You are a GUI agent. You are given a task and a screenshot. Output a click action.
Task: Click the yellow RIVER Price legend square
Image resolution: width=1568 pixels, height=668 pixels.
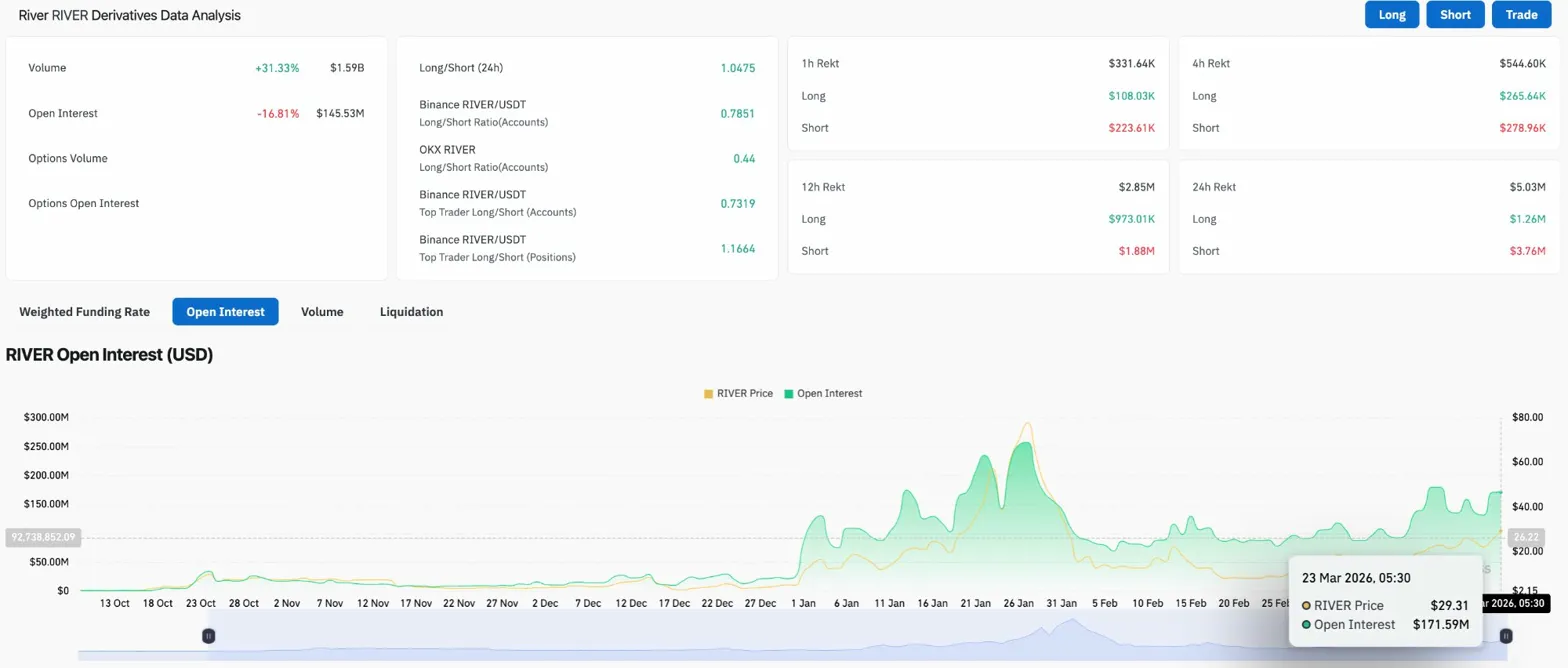[x=709, y=394]
